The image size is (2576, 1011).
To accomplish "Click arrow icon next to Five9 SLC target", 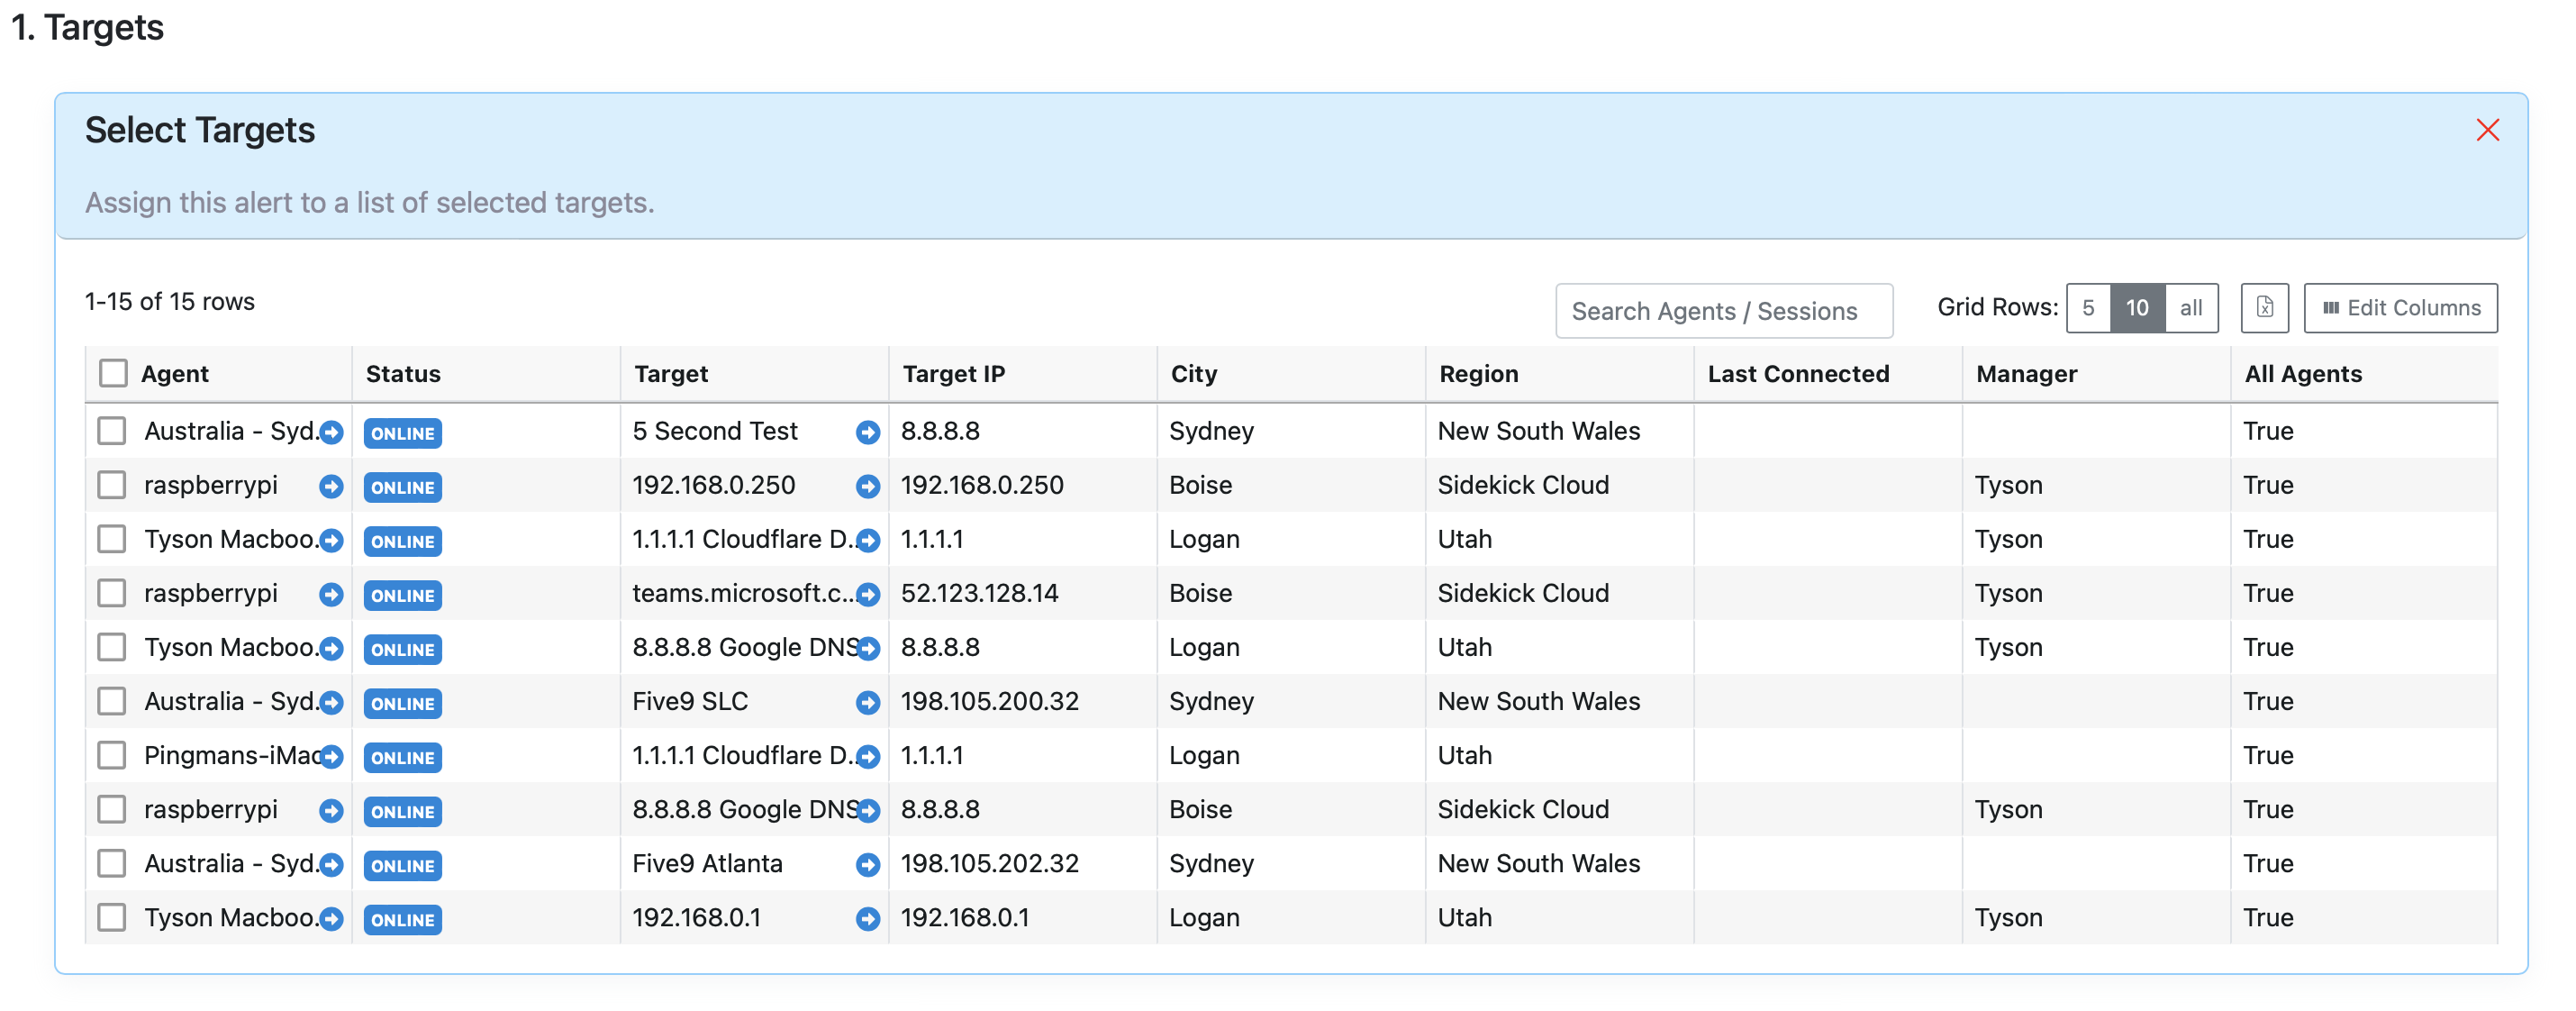I will pyautogui.click(x=867, y=703).
